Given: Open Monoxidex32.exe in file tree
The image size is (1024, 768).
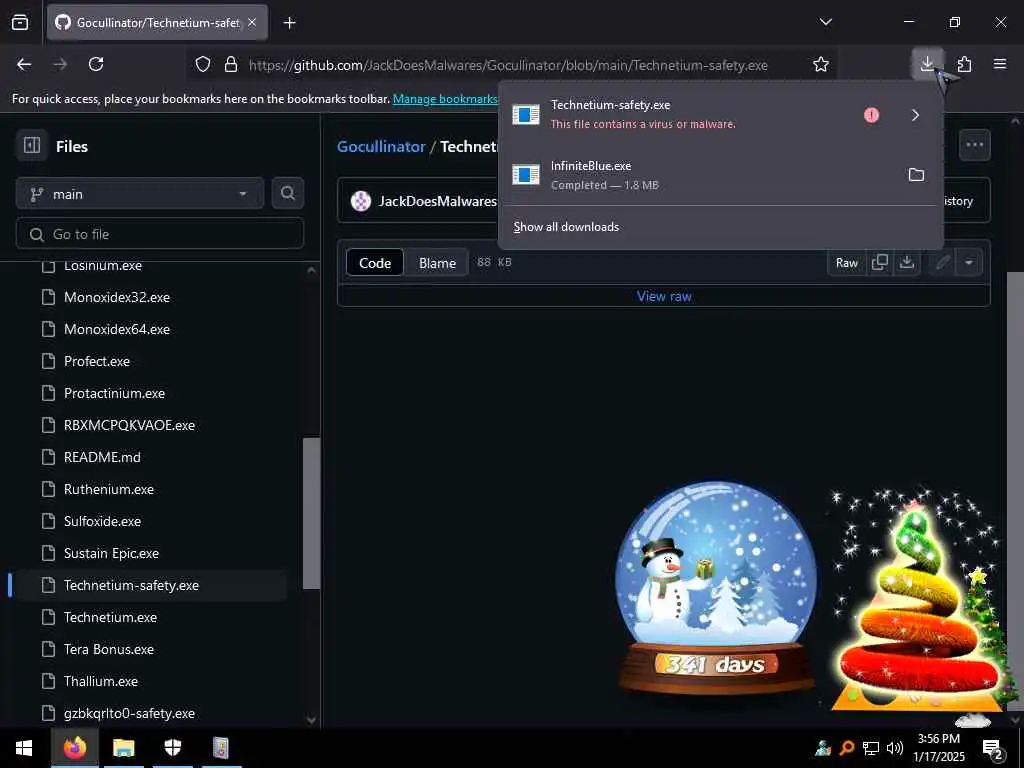Looking at the screenshot, I should pyautogui.click(x=117, y=297).
